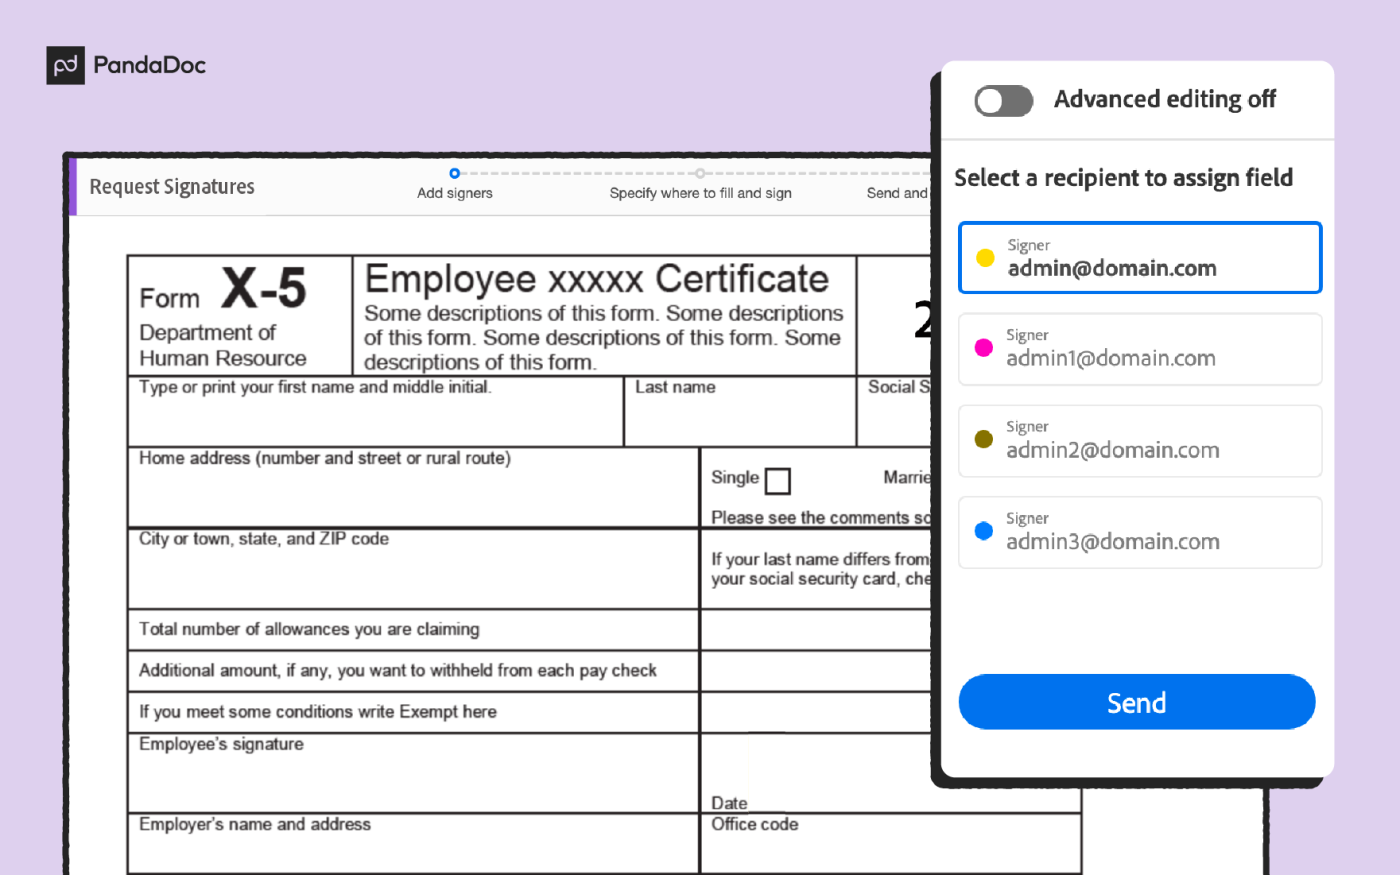The image size is (1400, 875).
Task: Select signer admin1@domain.com
Action: [x=1139, y=349]
